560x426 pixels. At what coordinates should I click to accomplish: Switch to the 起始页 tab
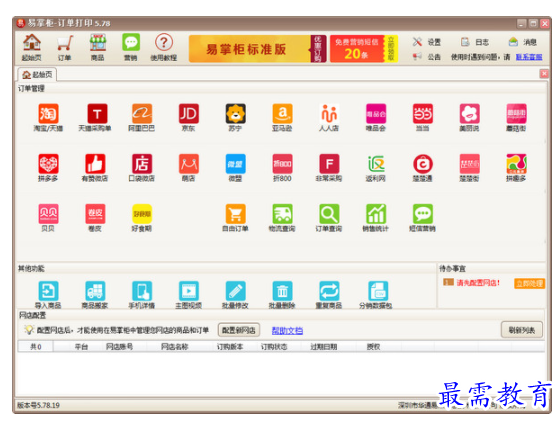click(x=37, y=75)
